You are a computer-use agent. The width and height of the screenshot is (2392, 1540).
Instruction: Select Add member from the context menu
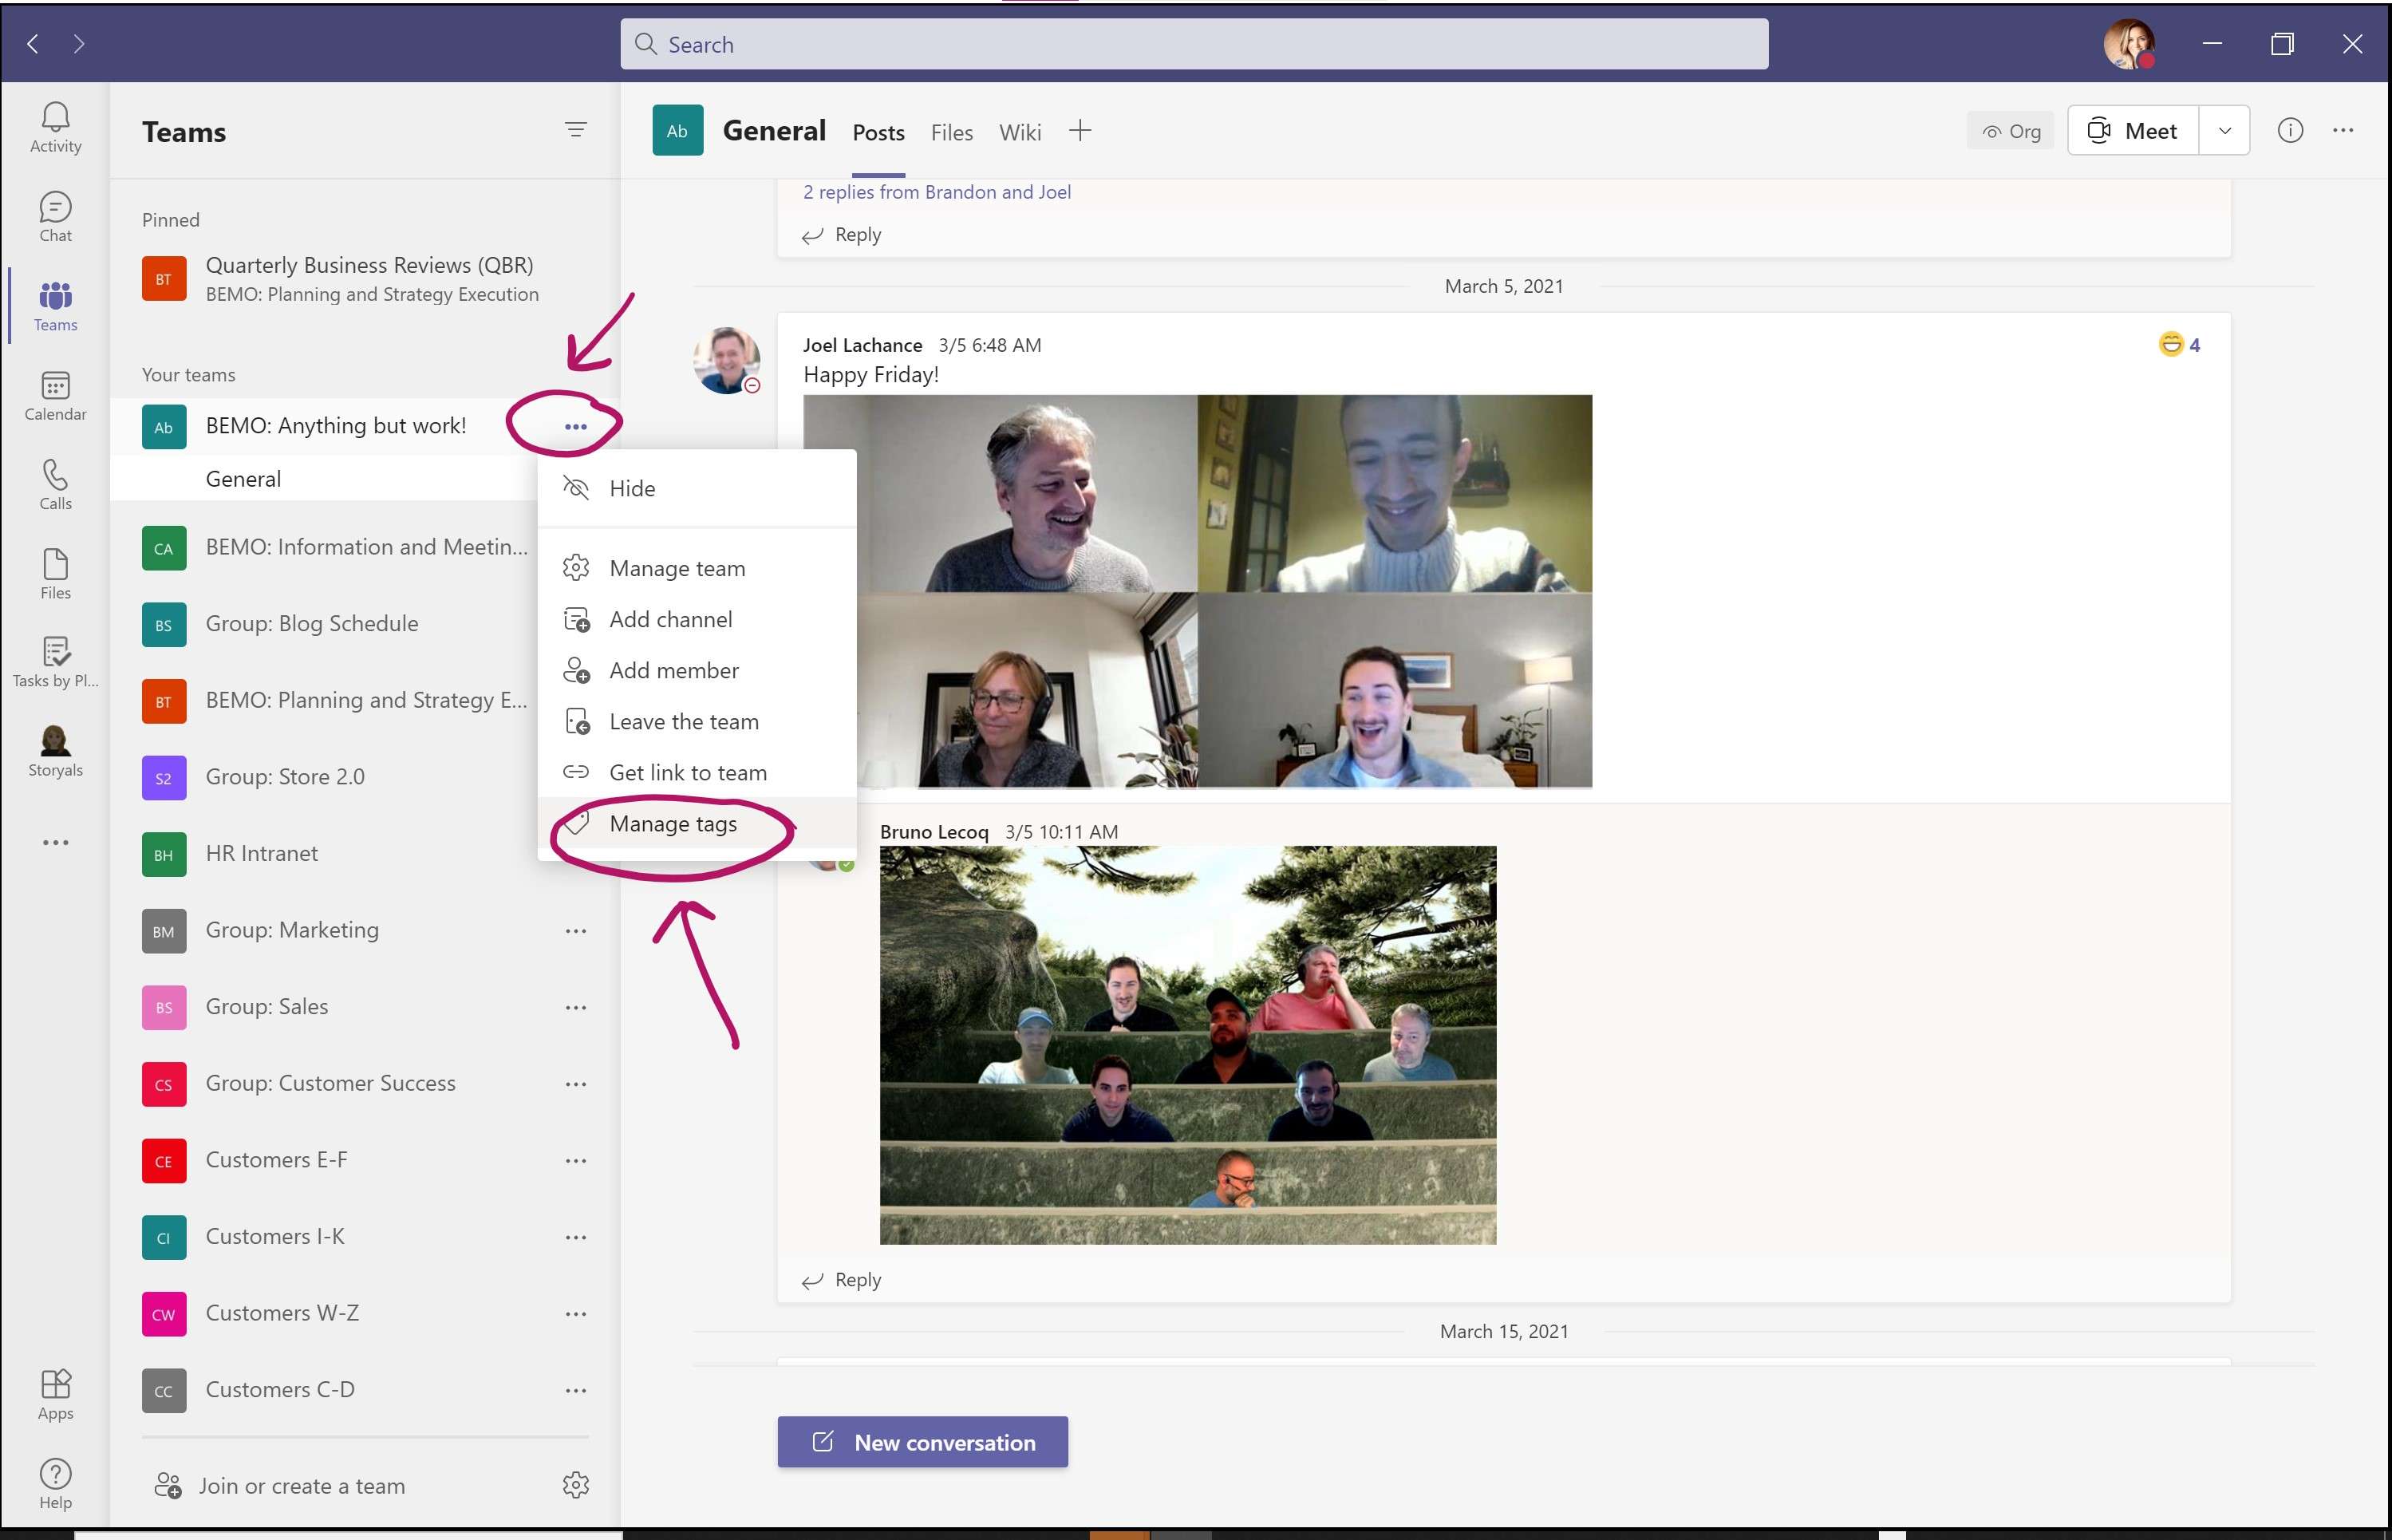697,670
